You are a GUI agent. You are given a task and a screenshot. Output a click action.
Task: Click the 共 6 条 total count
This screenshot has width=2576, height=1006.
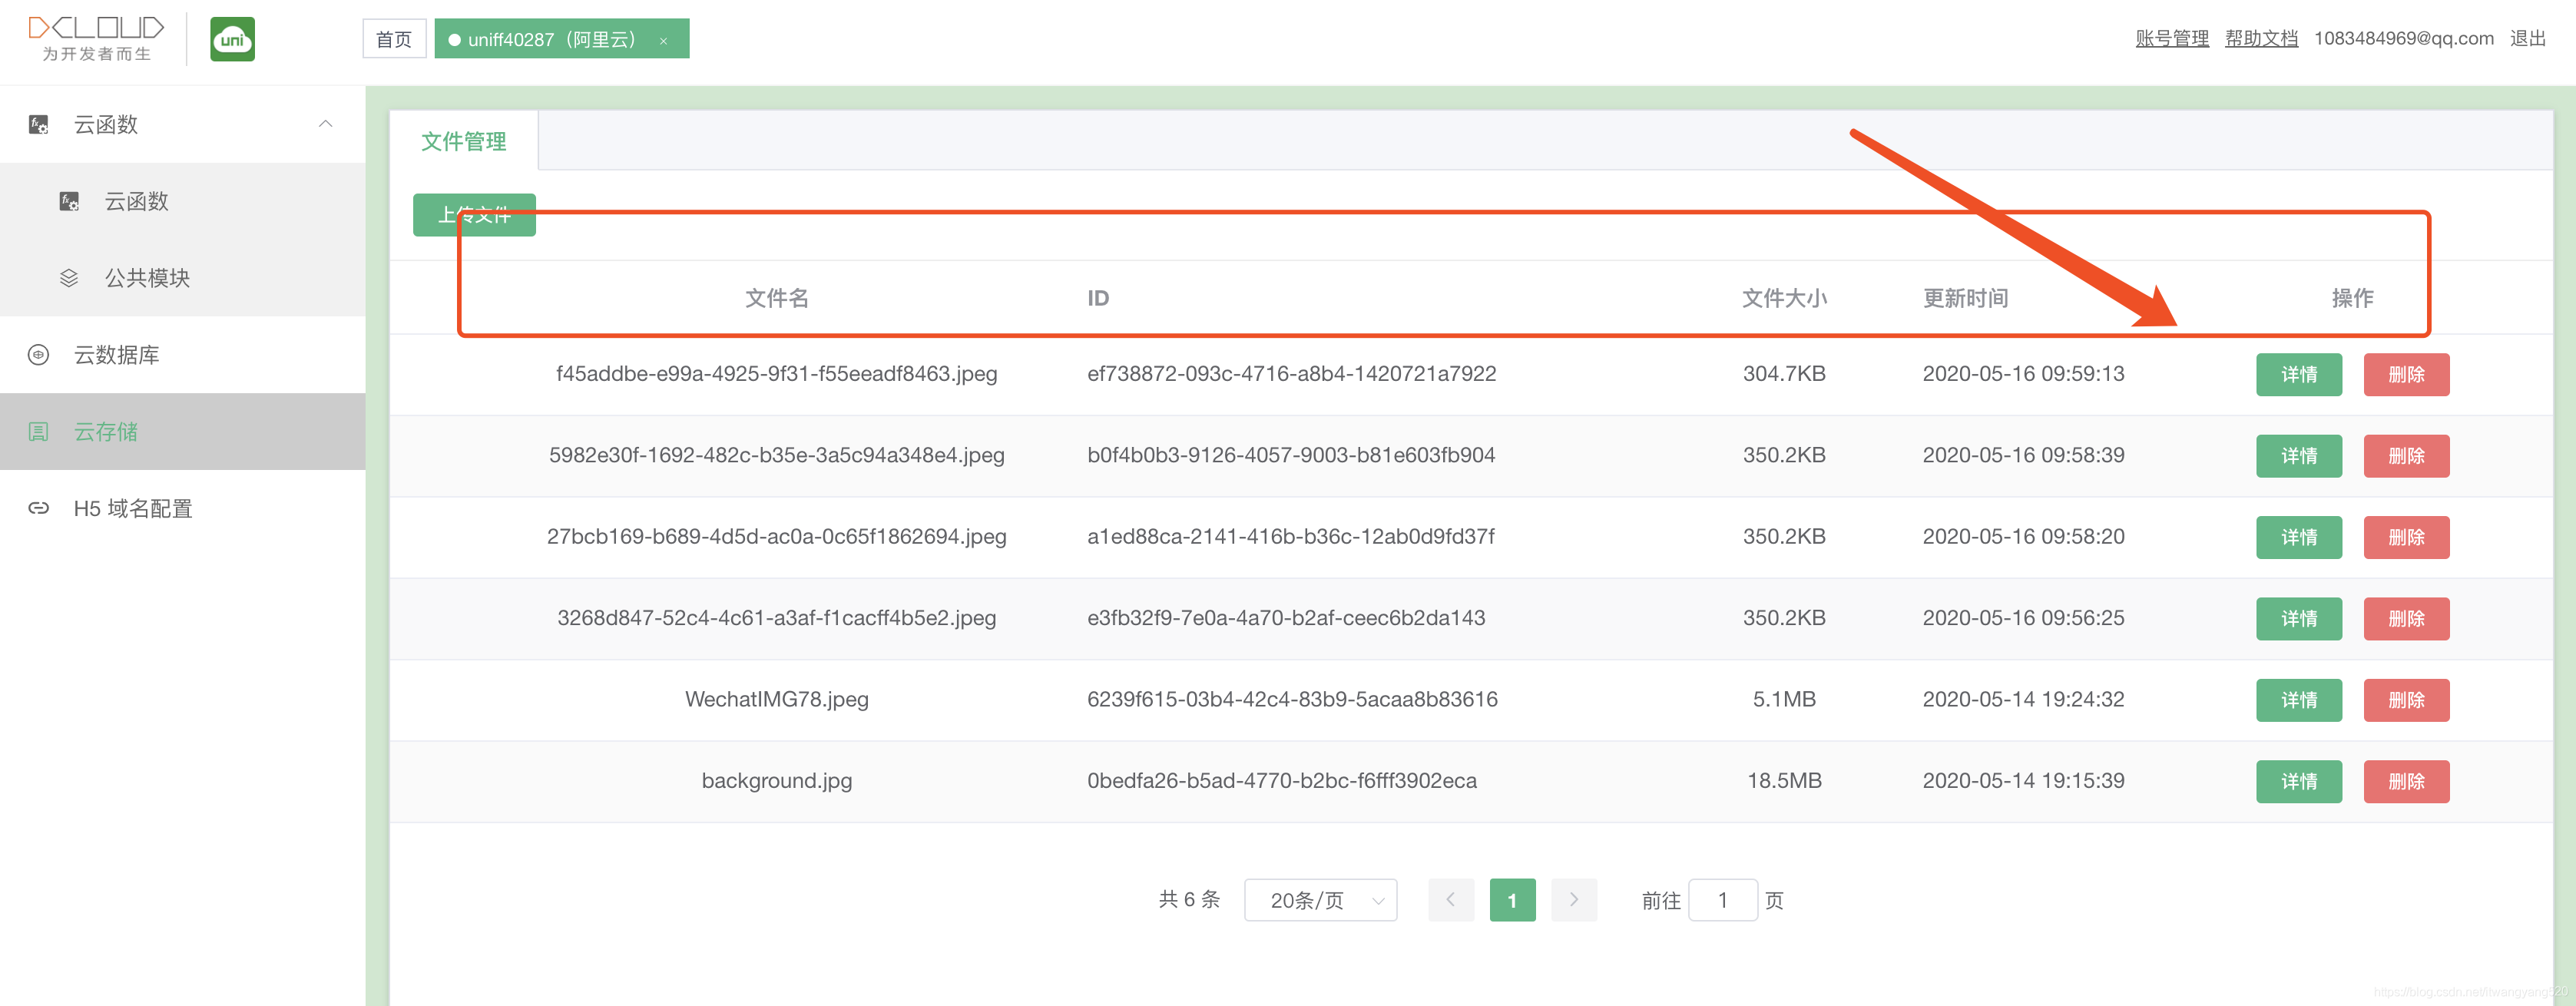[1189, 899]
